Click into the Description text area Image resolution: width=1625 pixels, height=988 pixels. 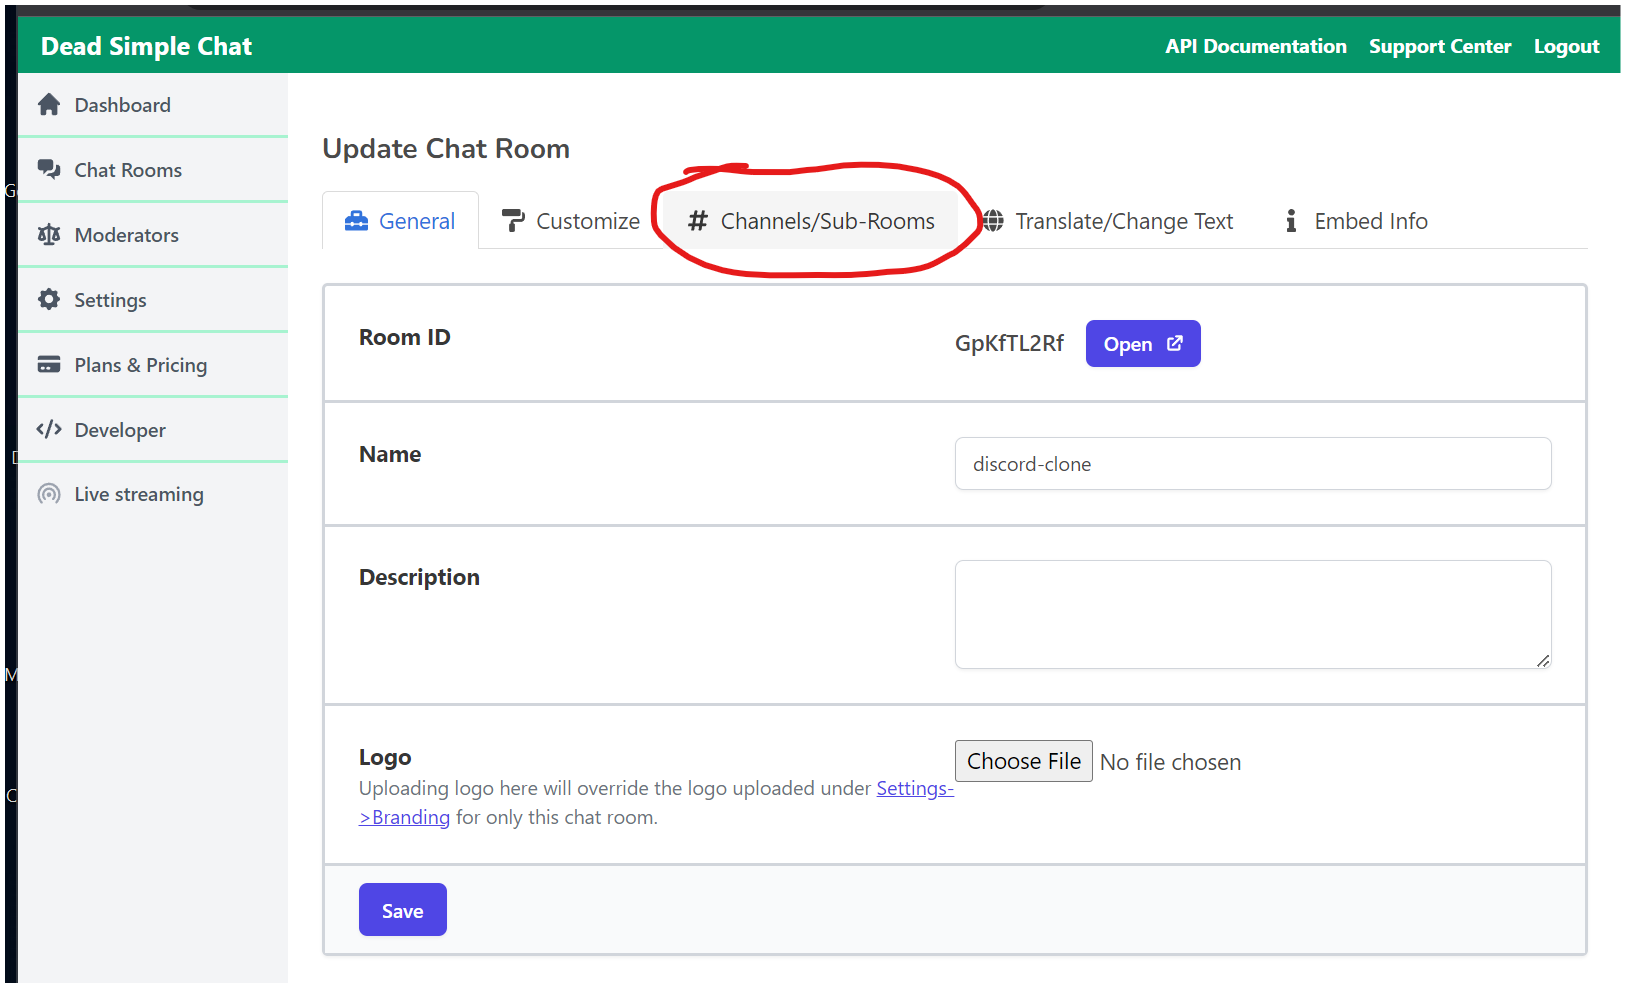click(1252, 614)
